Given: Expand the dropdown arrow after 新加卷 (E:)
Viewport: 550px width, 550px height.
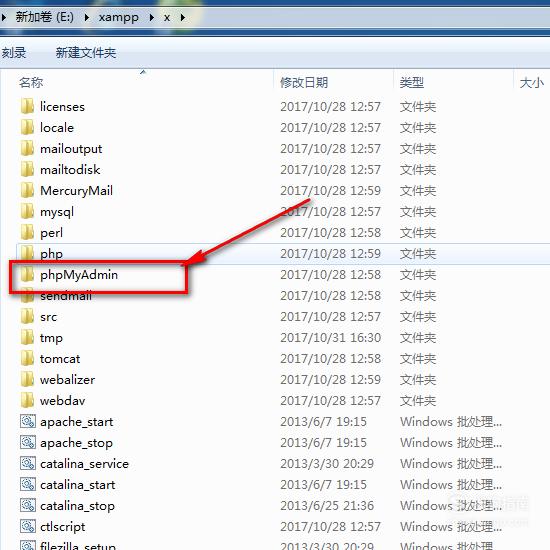Looking at the screenshot, I should click(x=86, y=17).
